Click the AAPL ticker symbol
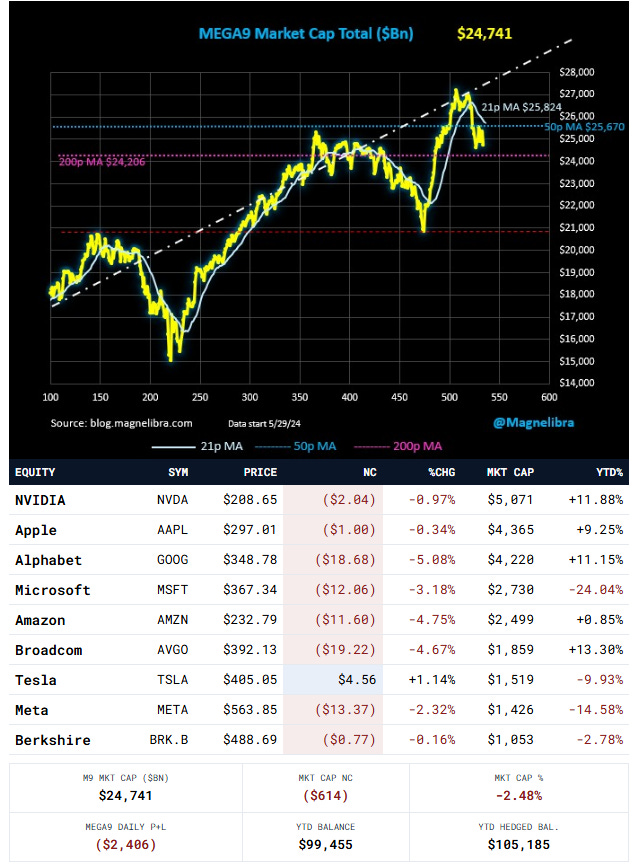634x864 pixels. point(172,530)
